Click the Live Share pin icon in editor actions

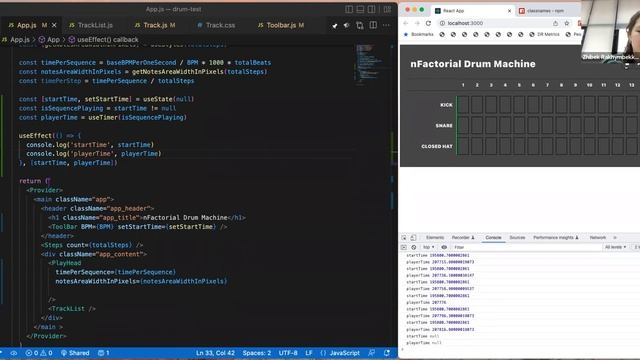335,25
